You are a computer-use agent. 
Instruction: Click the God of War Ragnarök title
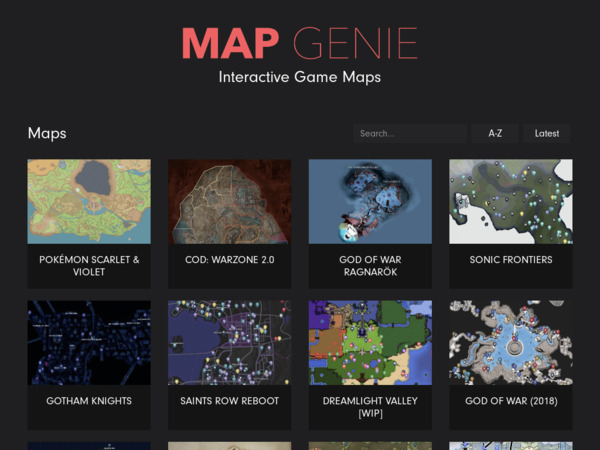click(370, 266)
